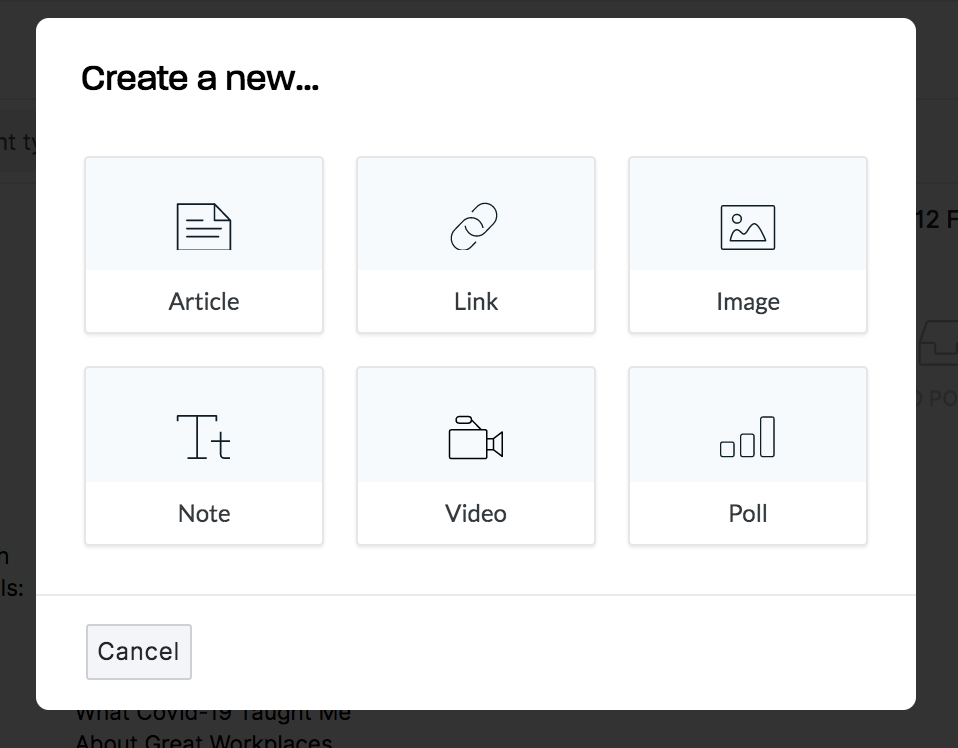Select the Image label text
This screenshot has width=958, height=748.
click(748, 302)
